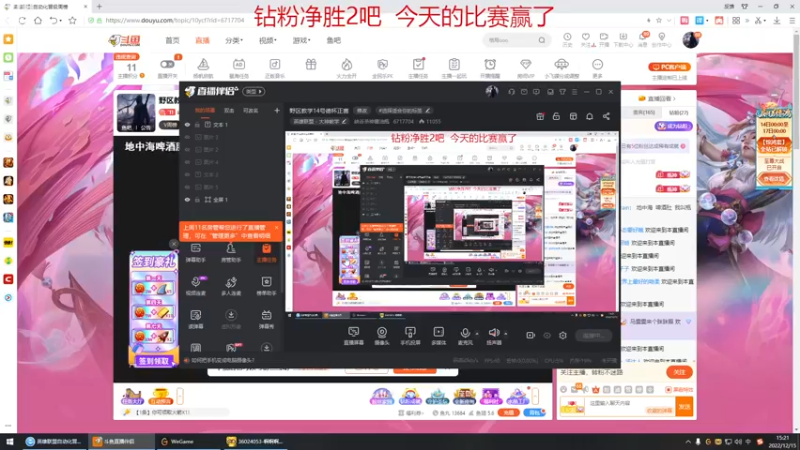The width and height of the screenshot is (800, 450).
Task: Go to 首页 in site navigation
Action: [x=172, y=40]
